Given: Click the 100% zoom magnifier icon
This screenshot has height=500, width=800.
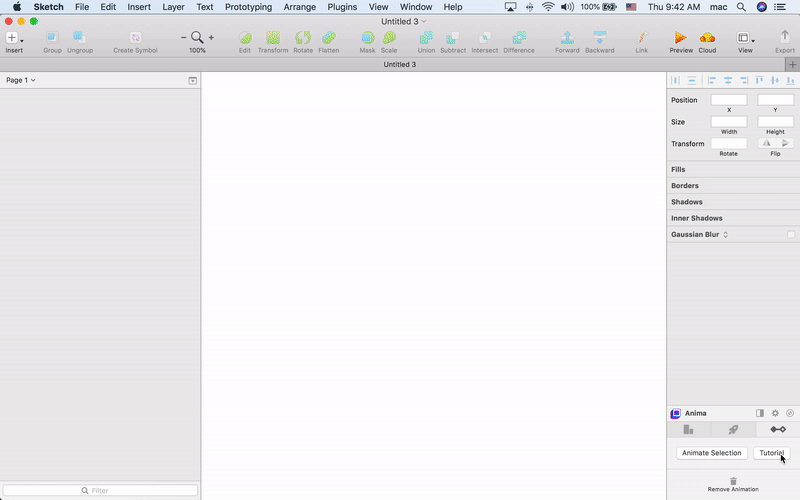Looking at the screenshot, I should coord(197,37).
